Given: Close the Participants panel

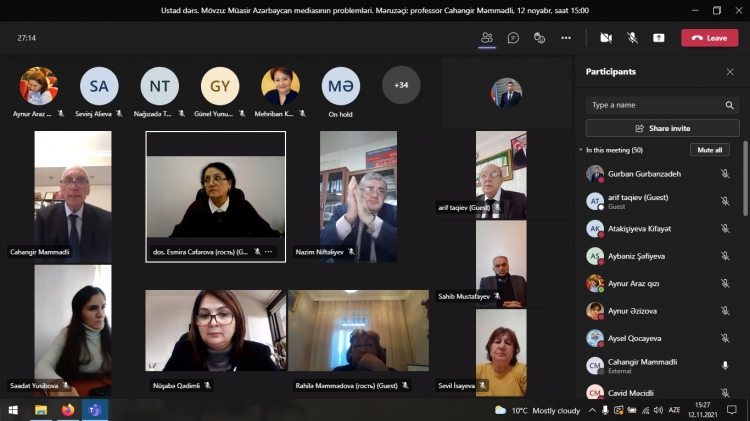Looking at the screenshot, I should [730, 72].
